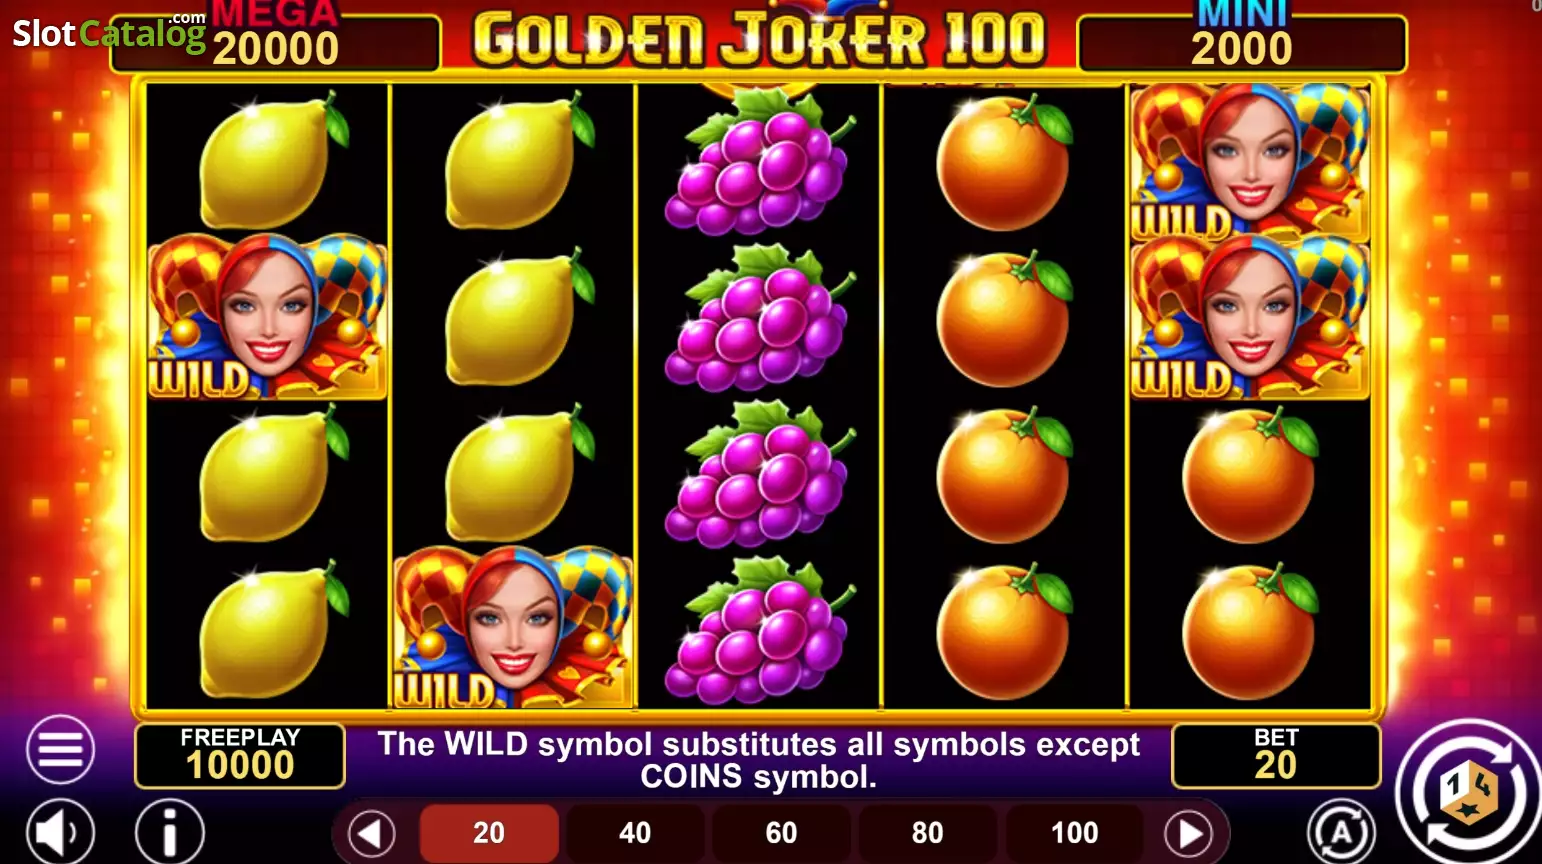
Task: Click the top grapes symbol on middle reel
Action: pos(759,162)
